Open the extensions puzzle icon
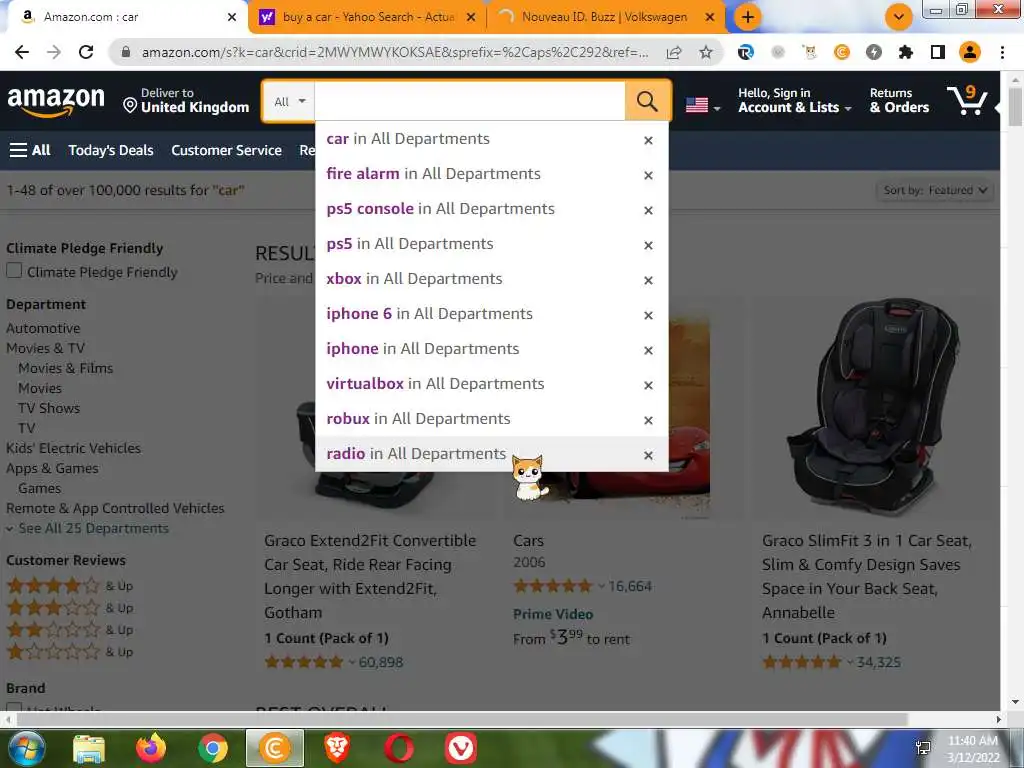This screenshot has width=1024, height=768. click(x=905, y=52)
